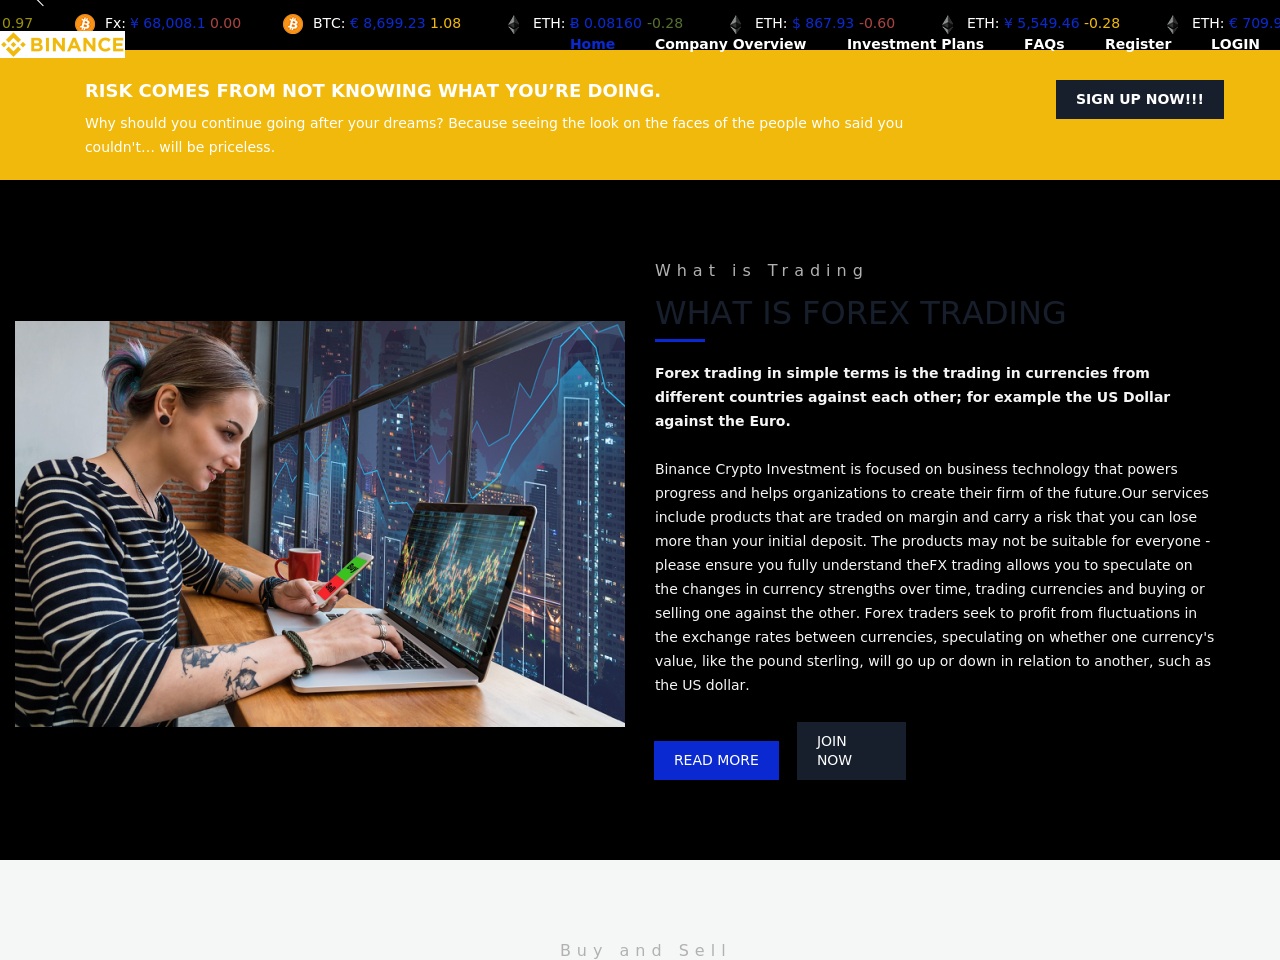Click Ethereum icon beside ETH € 709 ticker
Viewport: 1280px width, 960px height.
tap(1172, 24)
